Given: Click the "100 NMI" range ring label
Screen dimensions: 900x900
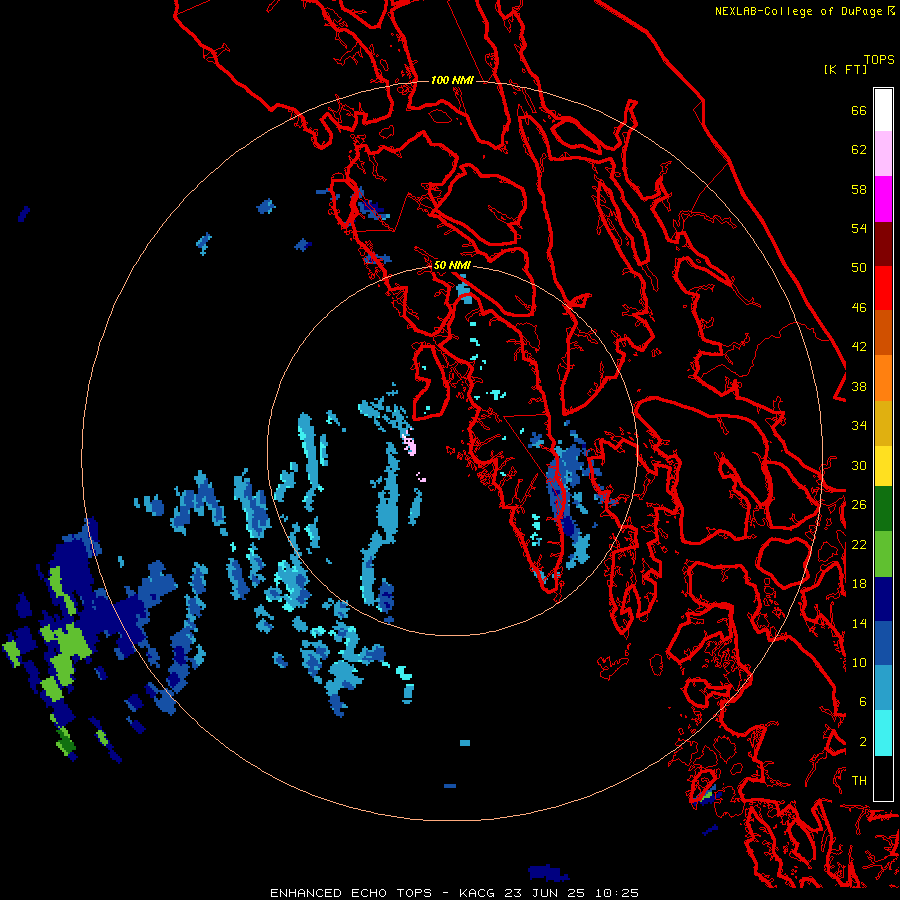Looking at the screenshot, I should point(452,80).
